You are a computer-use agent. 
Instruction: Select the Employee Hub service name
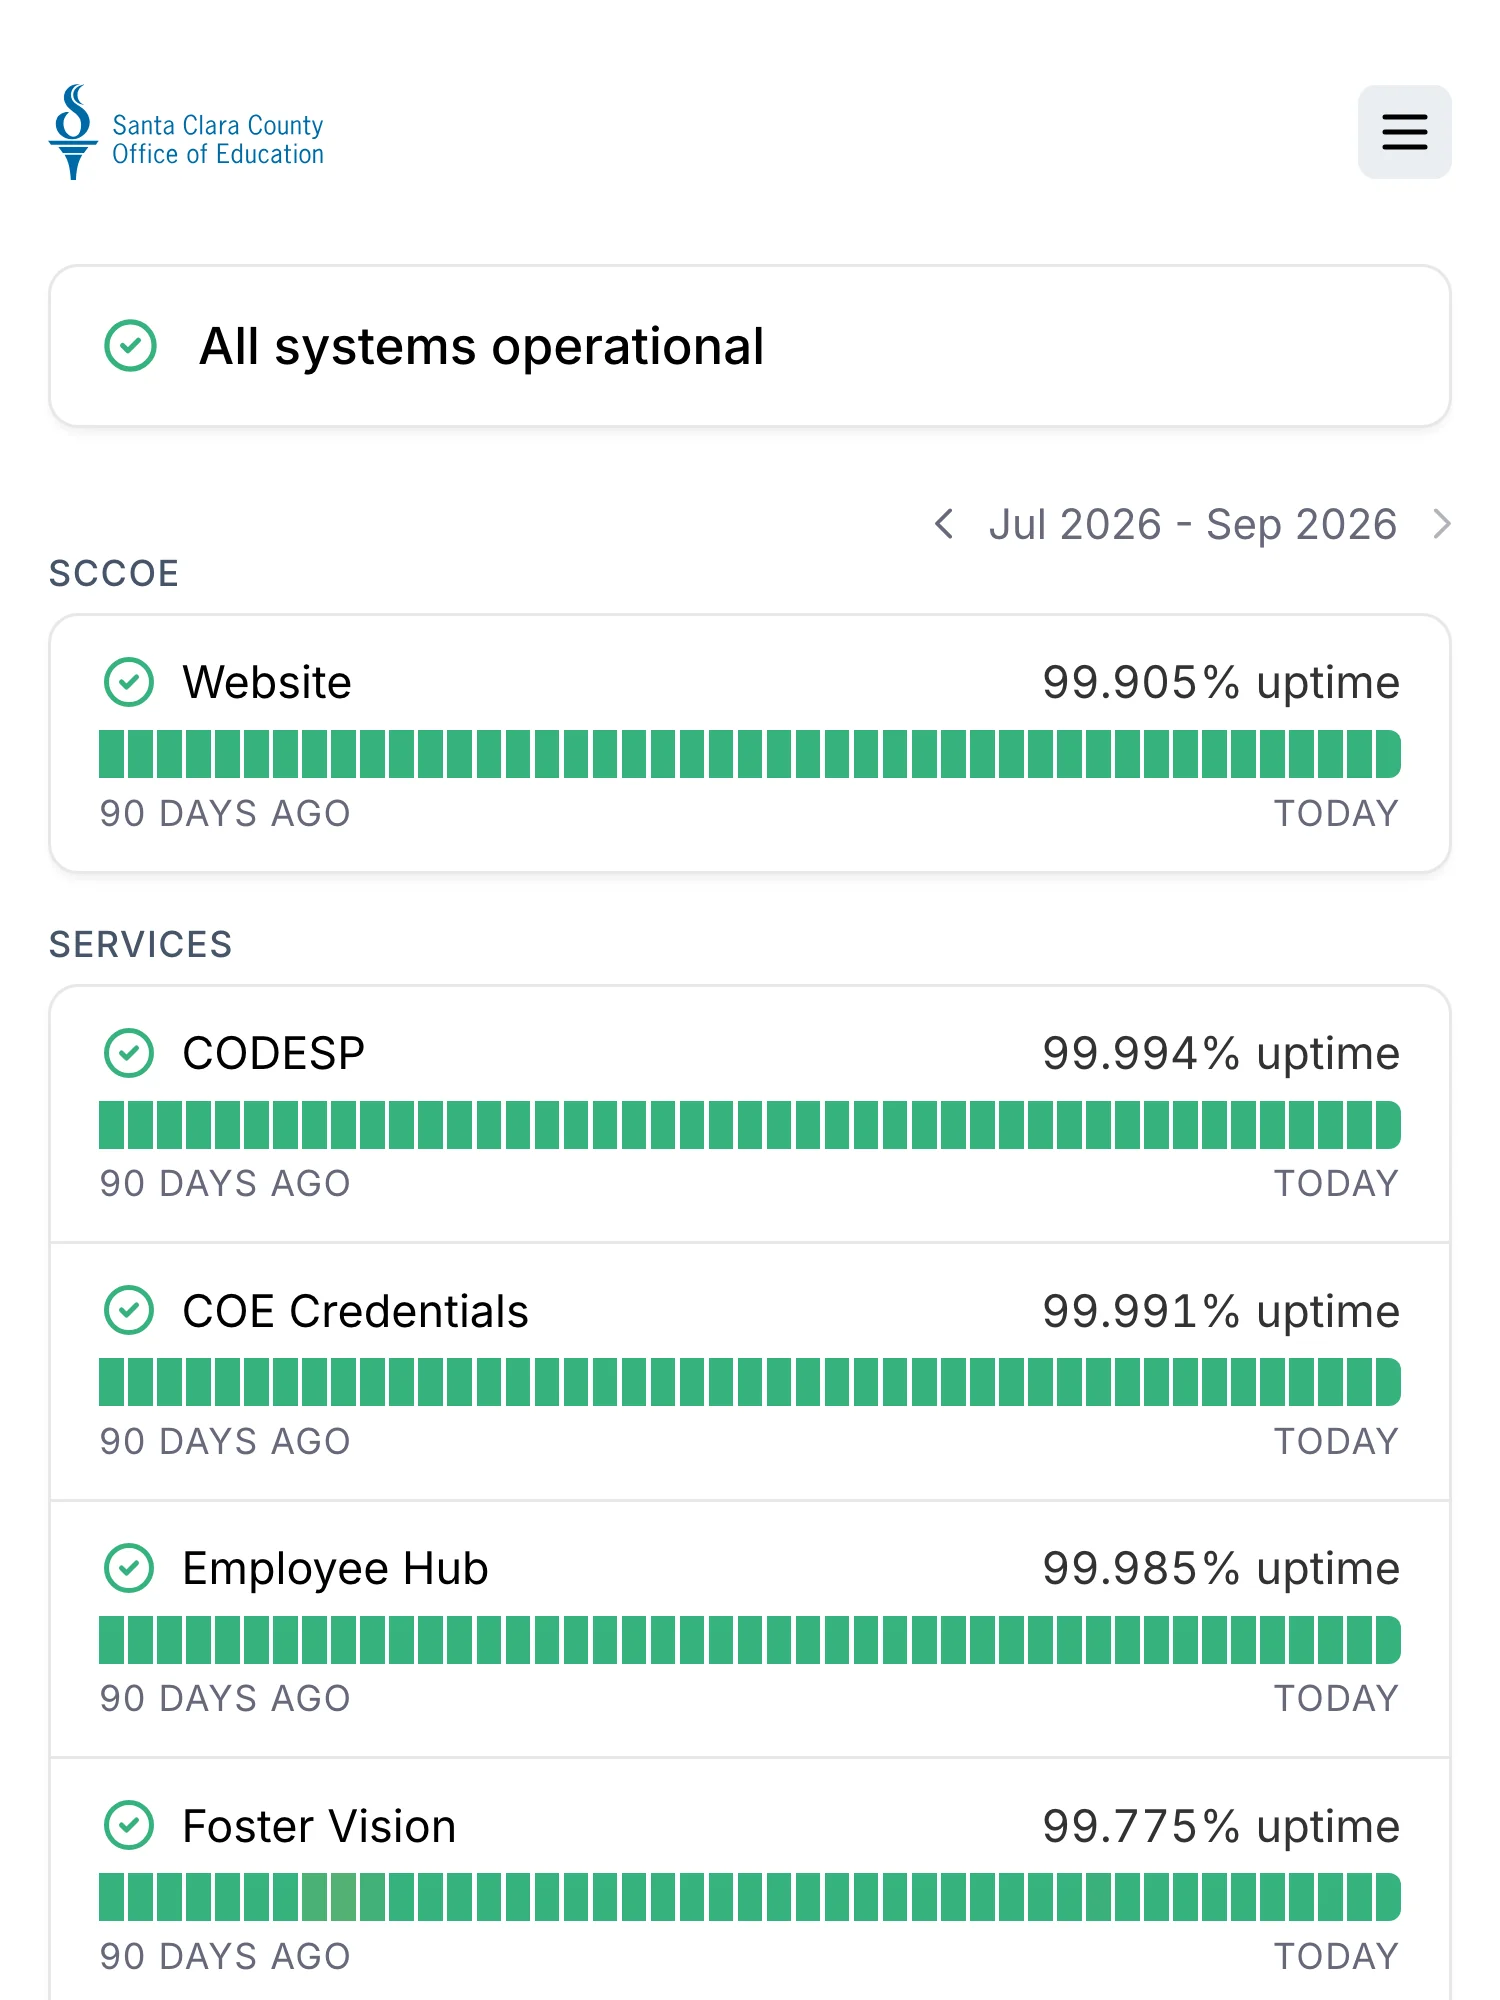[x=335, y=1568]
